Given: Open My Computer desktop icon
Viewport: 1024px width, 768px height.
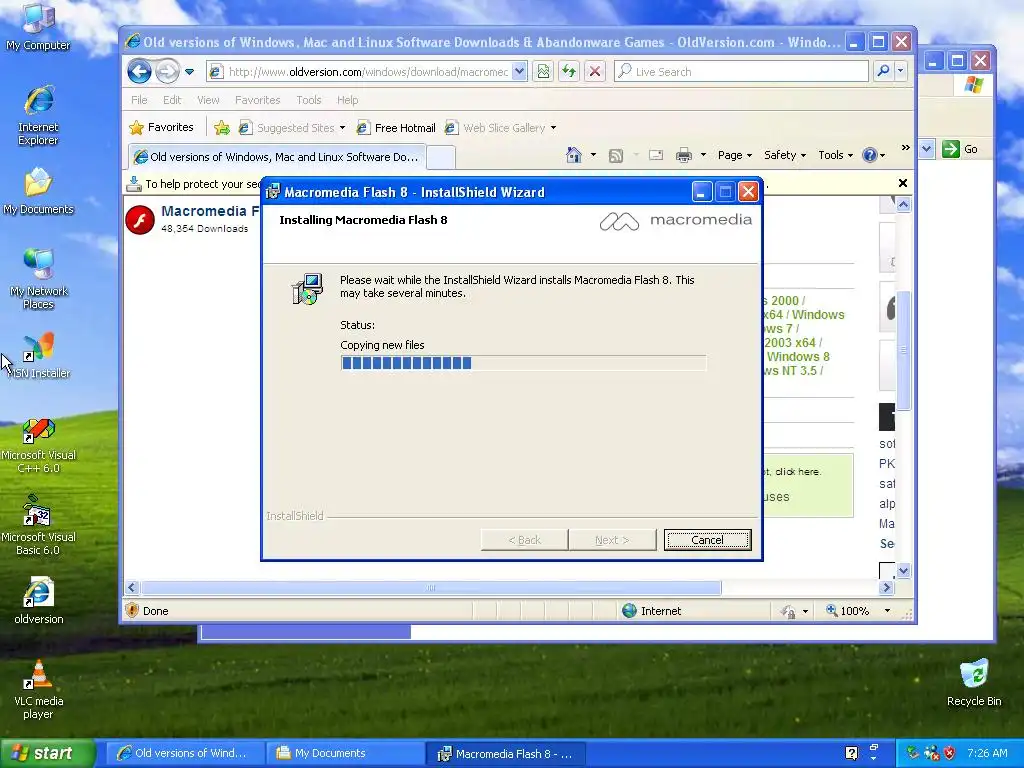Looking at the screenshot, I should (38, 26).
